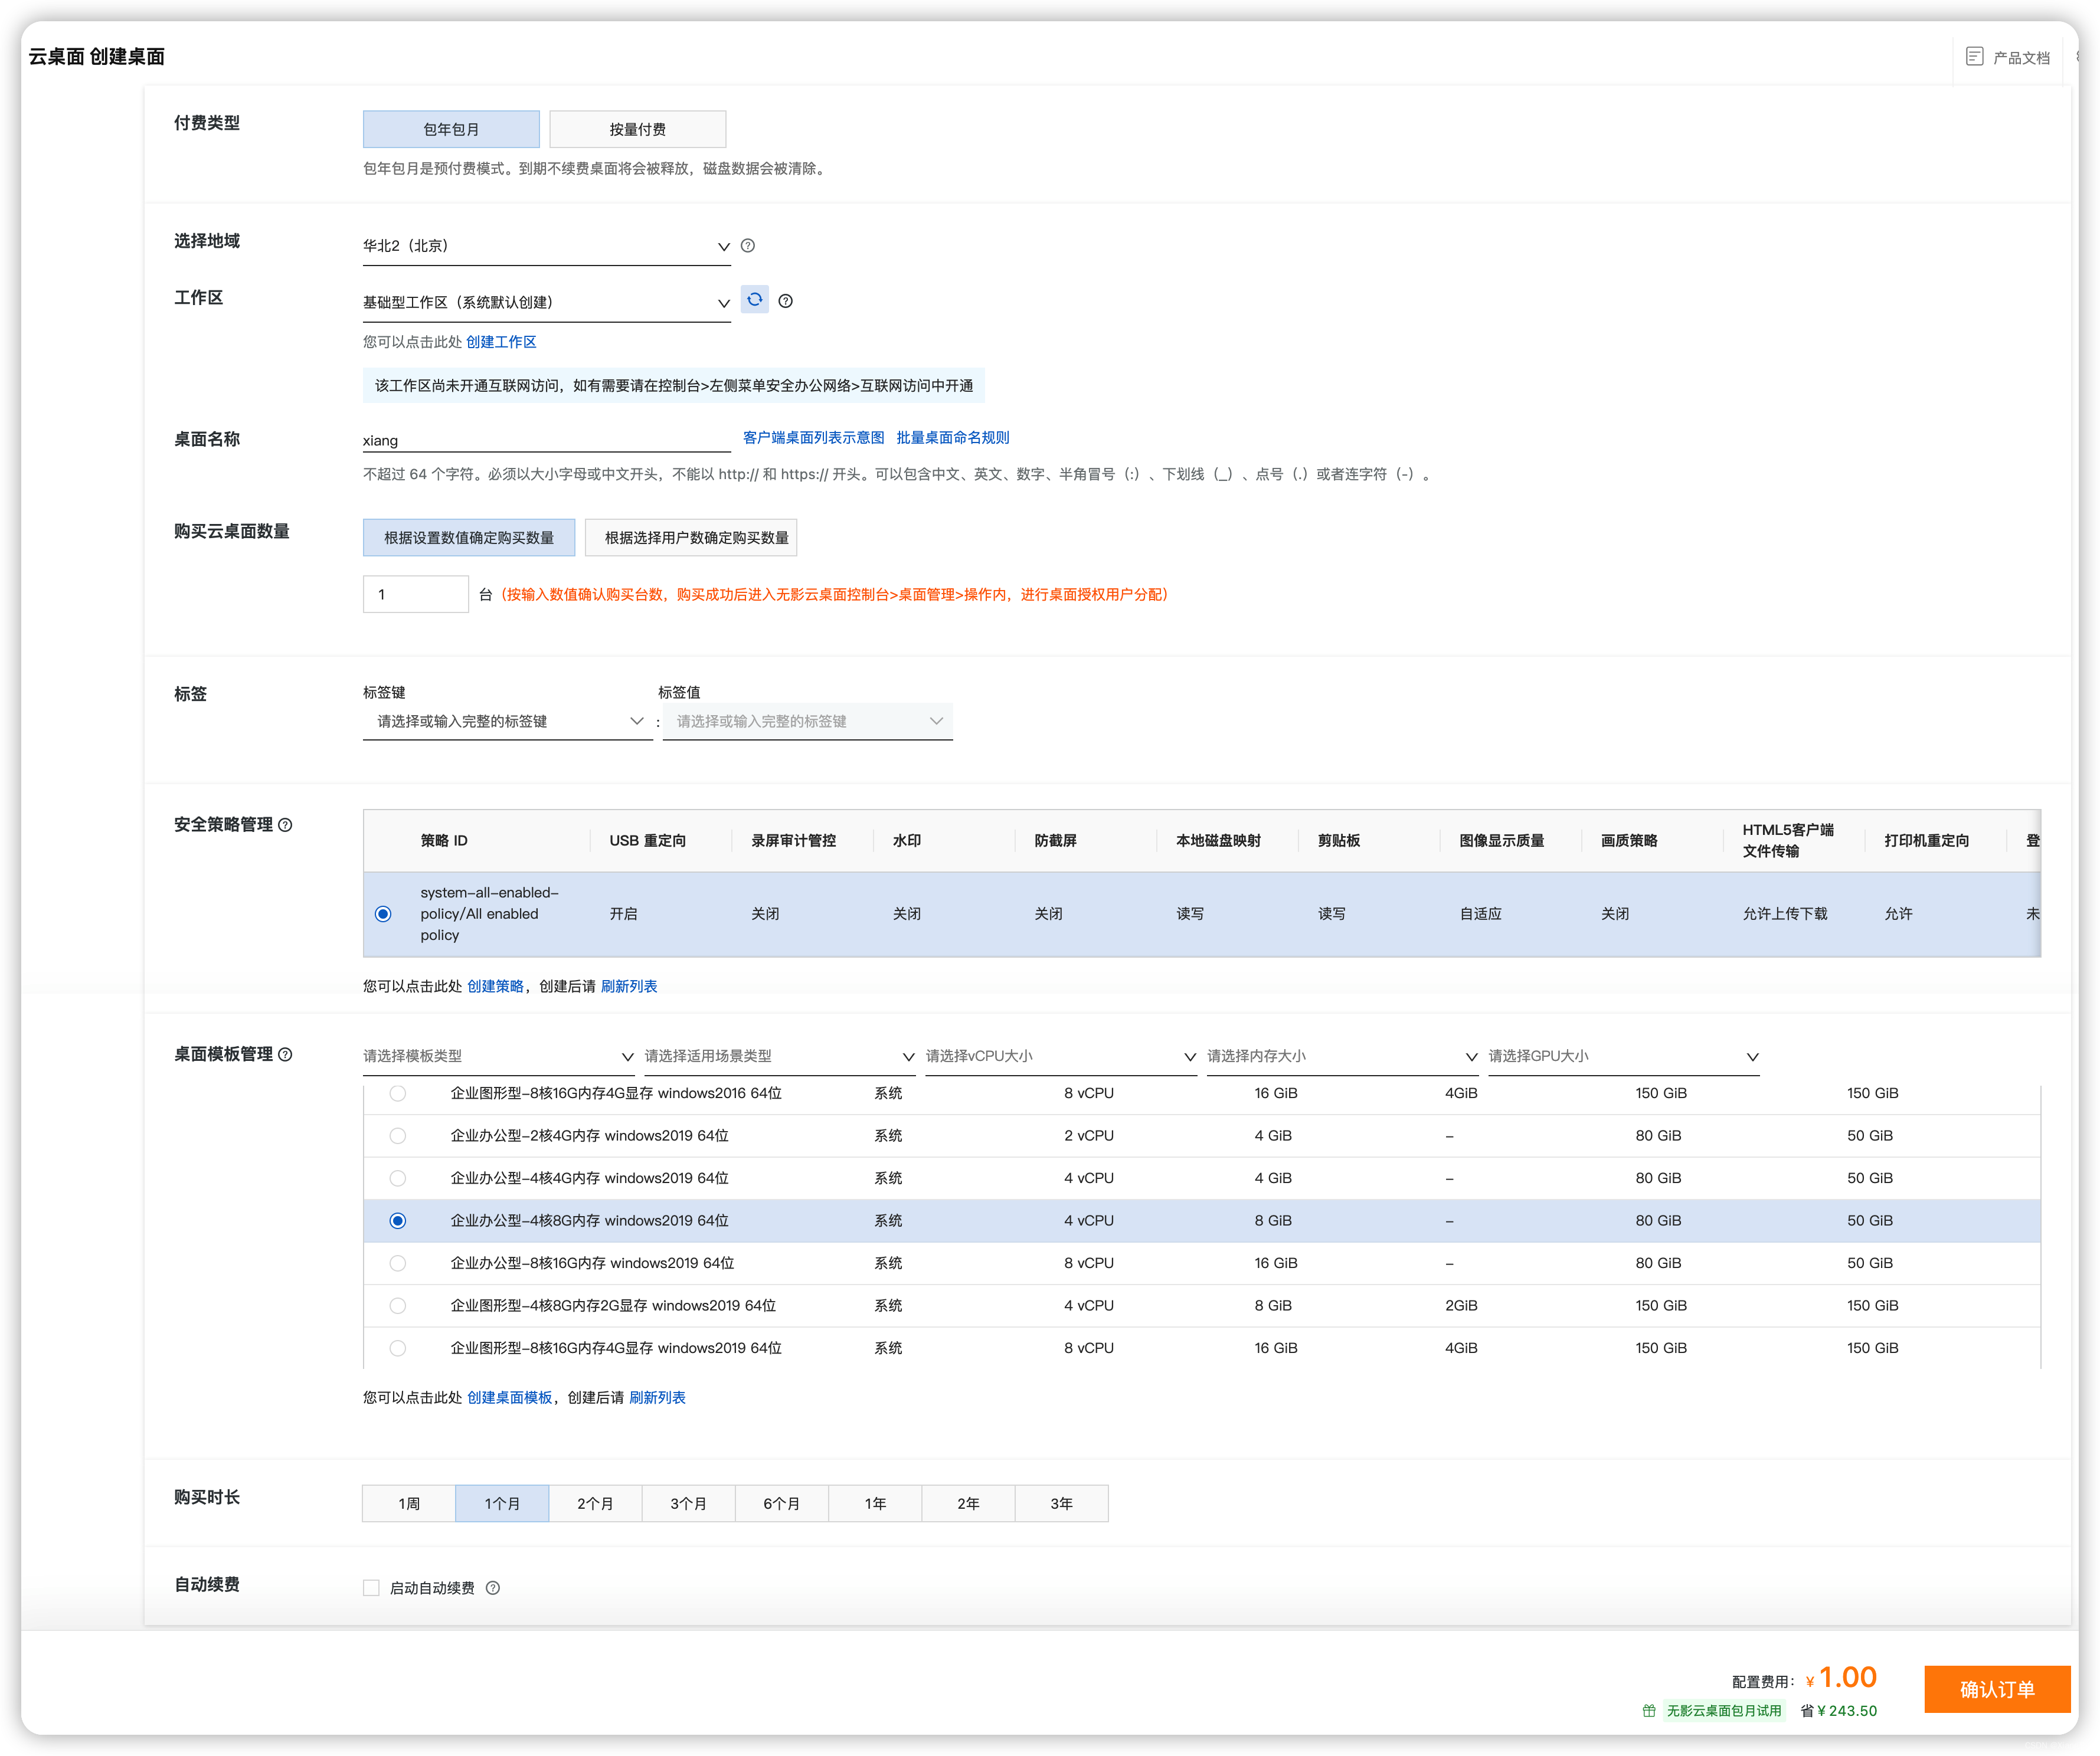Choose the 包年包月 payment type

pyautogui.click(x=451, y=129)
